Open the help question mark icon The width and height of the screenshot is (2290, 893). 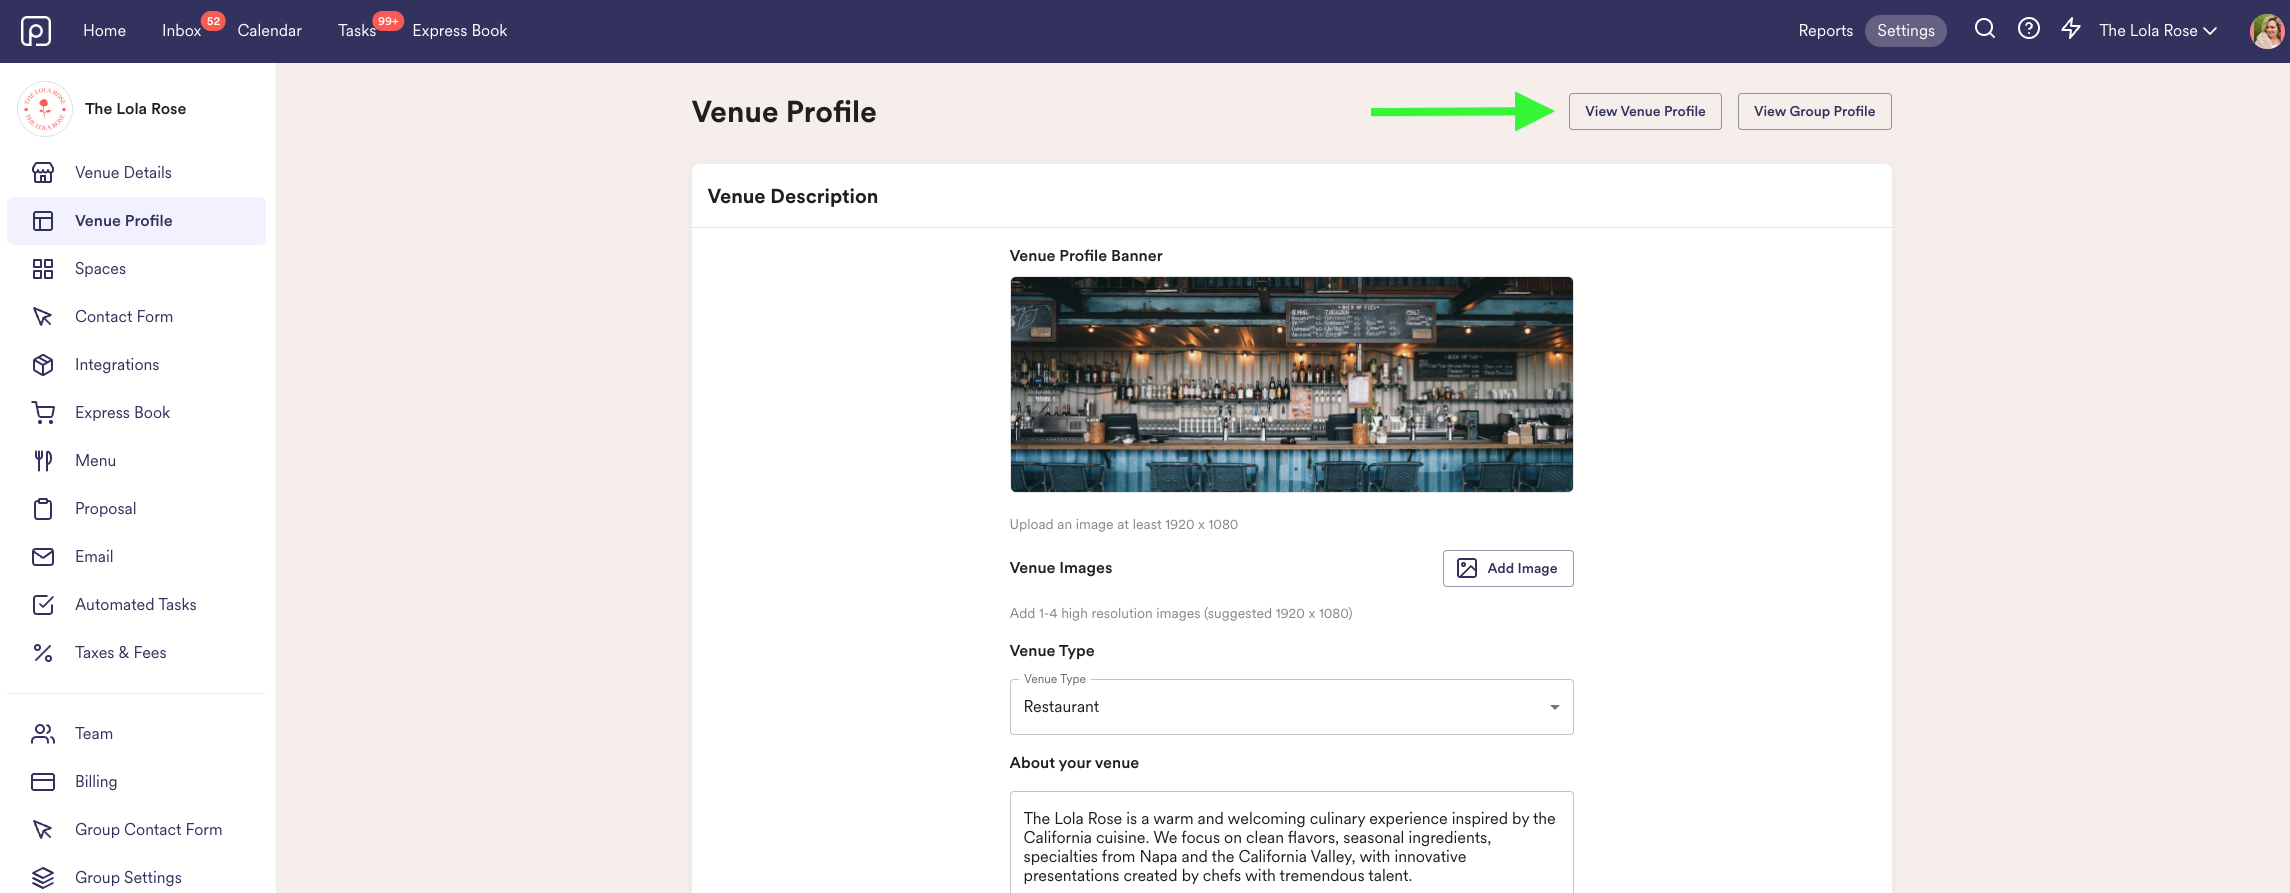coord(2029,29)
